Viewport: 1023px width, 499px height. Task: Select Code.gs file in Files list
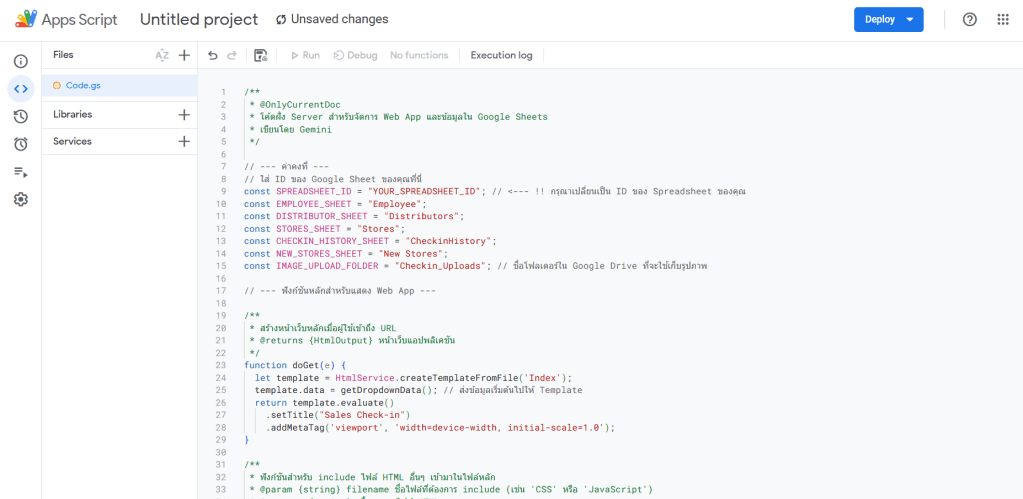(83, 86)
